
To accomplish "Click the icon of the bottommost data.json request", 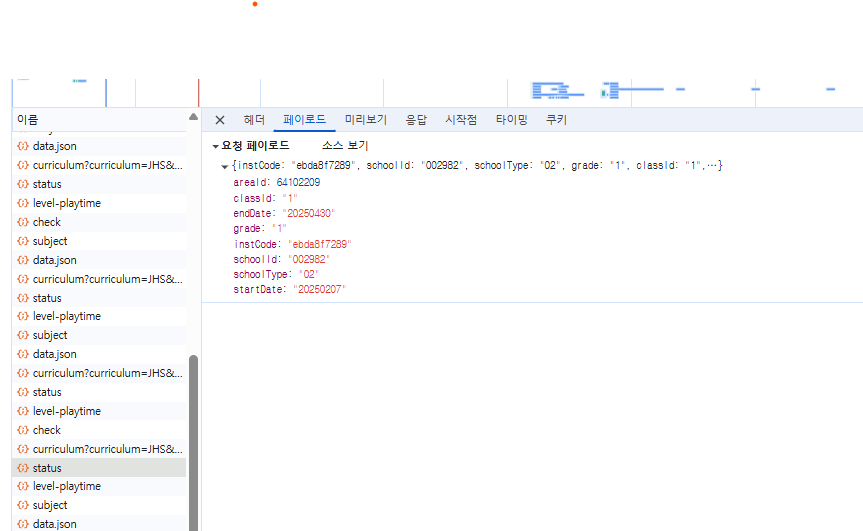I will [23, 524].
